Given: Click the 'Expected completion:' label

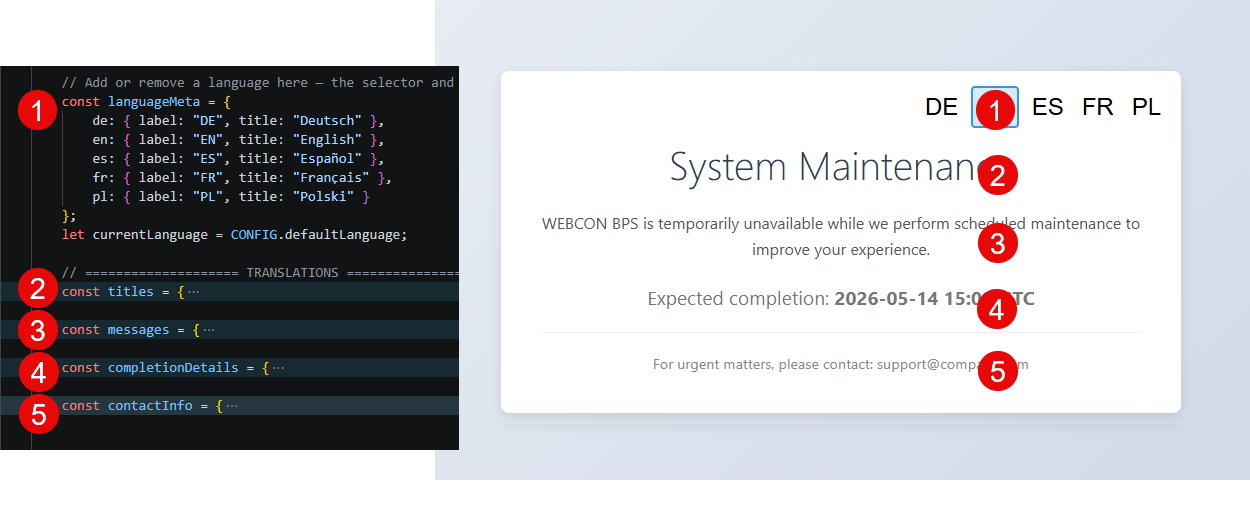Looking at the screenshot, I should coord(738,298).
